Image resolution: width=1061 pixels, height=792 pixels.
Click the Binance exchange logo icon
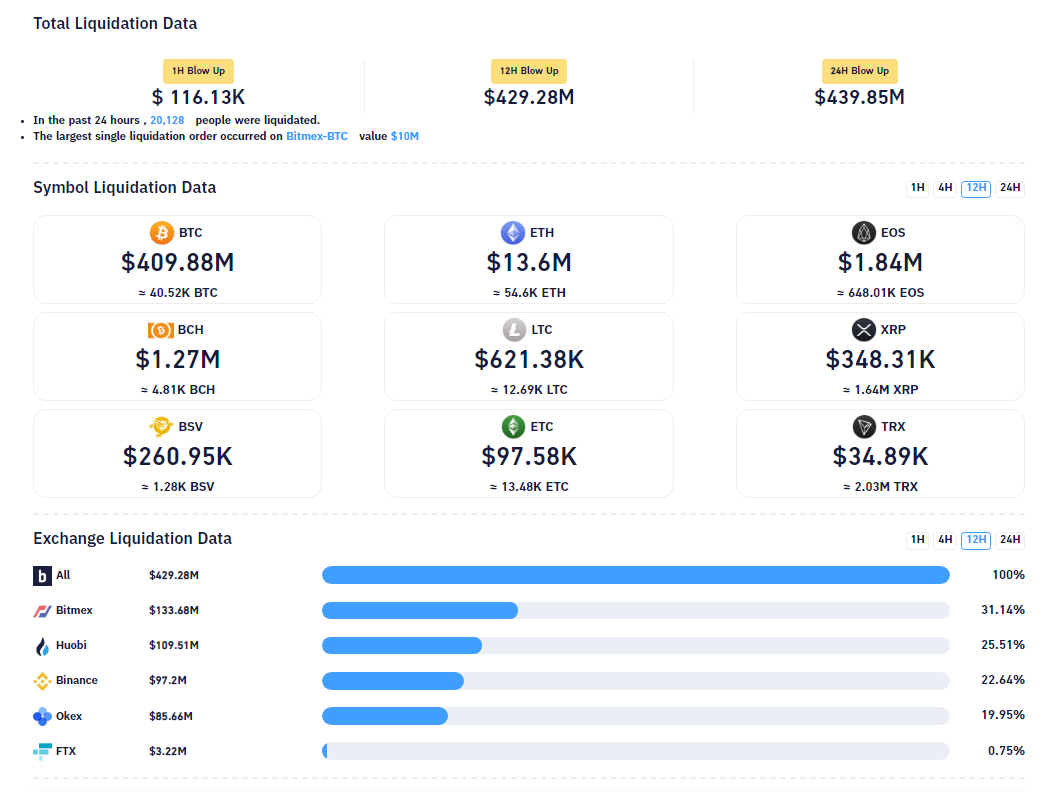point(42,681)
